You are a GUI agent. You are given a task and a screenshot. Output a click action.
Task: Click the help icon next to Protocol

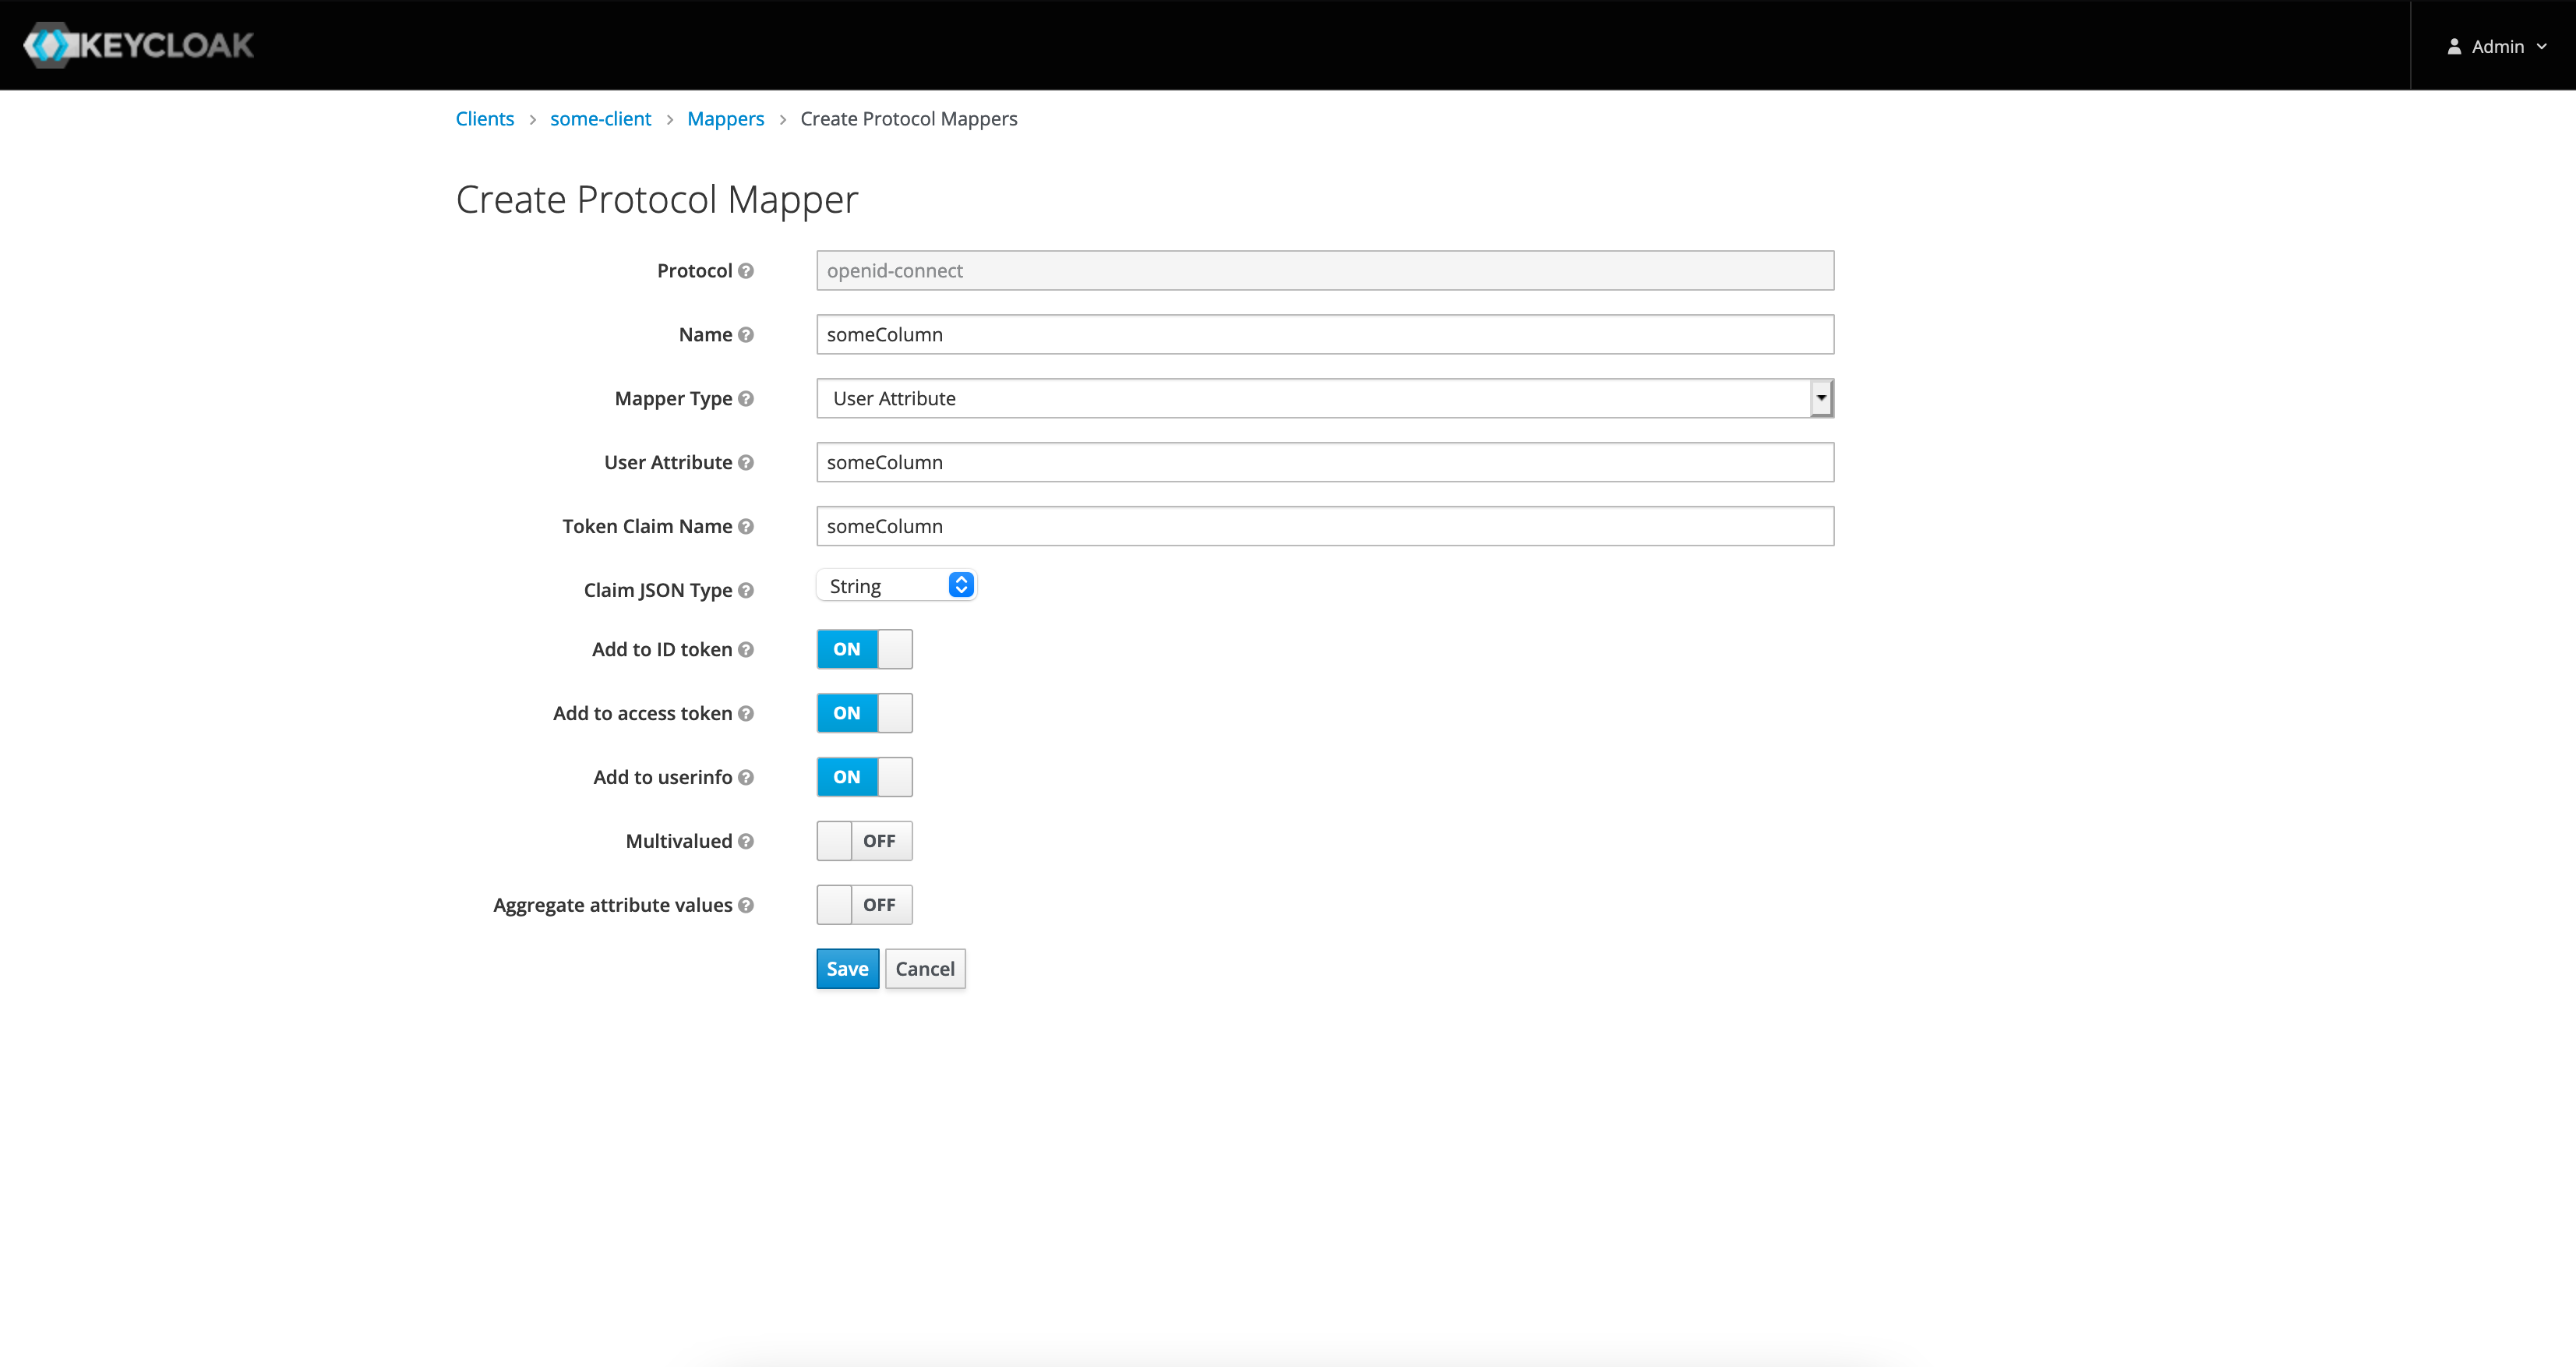tap(745, 271)
